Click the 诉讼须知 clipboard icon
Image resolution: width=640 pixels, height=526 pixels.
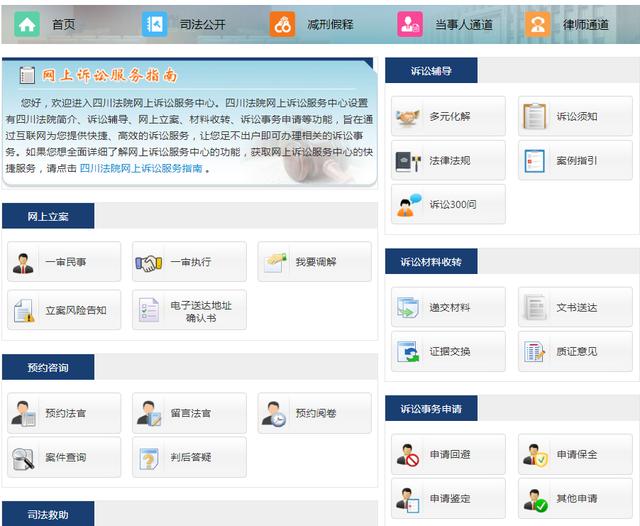point(535,116)
